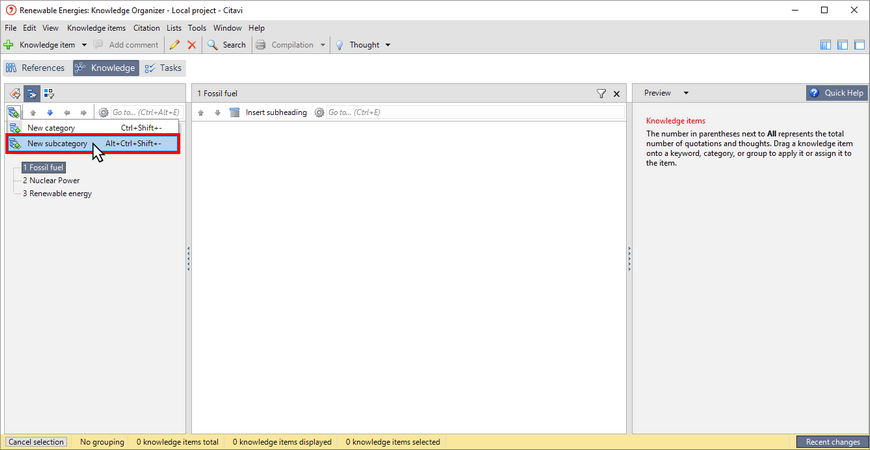Click 0 knowledge items selected status text
This screenshot has width=870, height=450.
click(x=393, y=442)
